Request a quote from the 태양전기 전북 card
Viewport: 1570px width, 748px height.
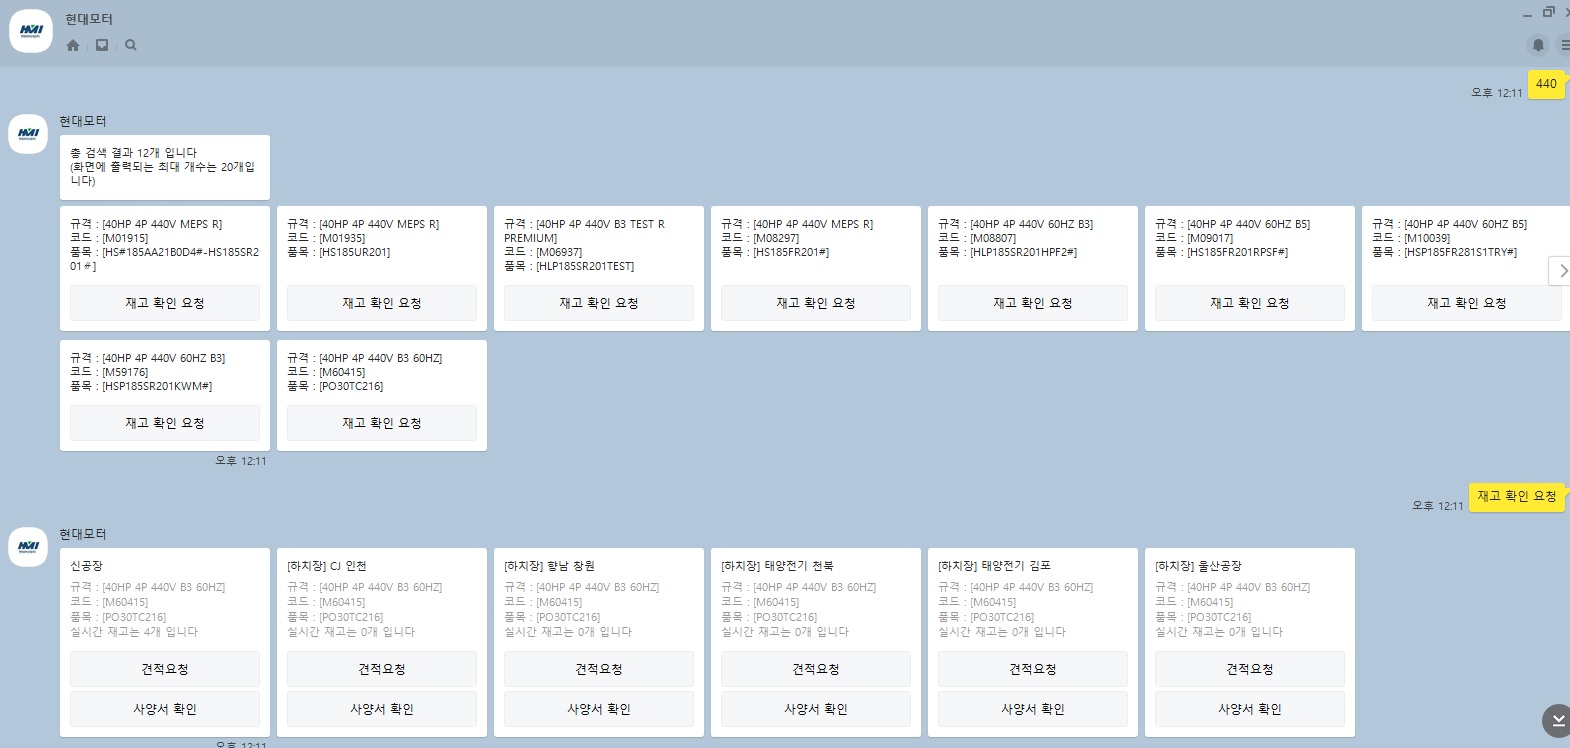(816, 669)
